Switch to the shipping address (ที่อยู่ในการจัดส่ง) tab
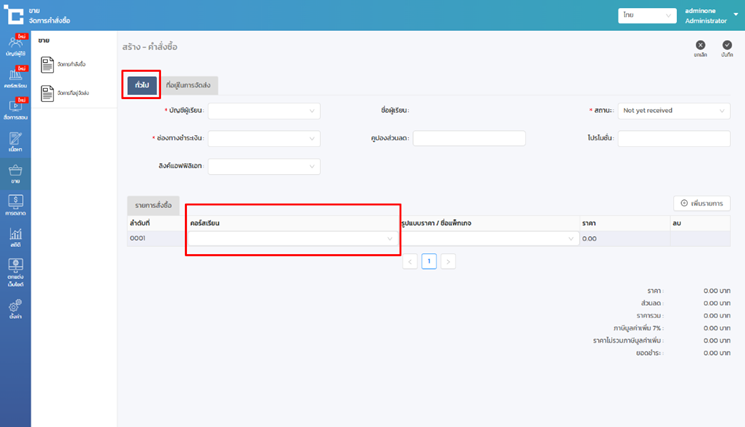 (x=189, y=86)
